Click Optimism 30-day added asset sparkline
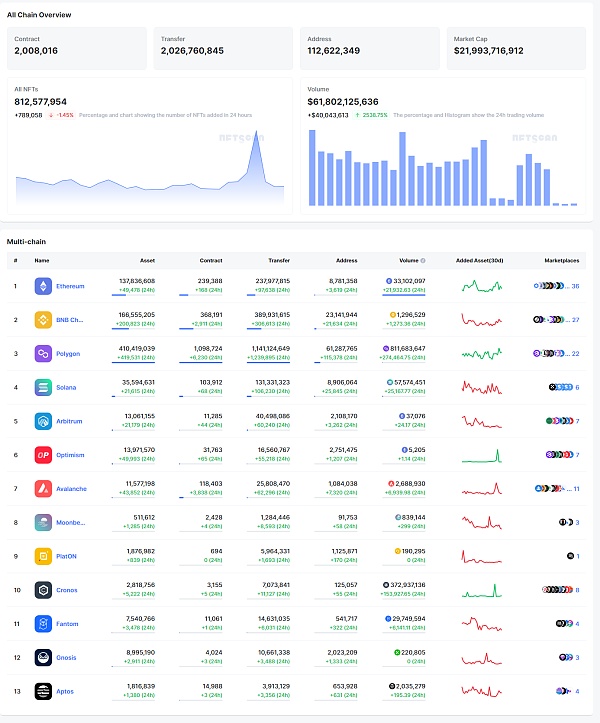600x723 pixels. pos(481,455)
